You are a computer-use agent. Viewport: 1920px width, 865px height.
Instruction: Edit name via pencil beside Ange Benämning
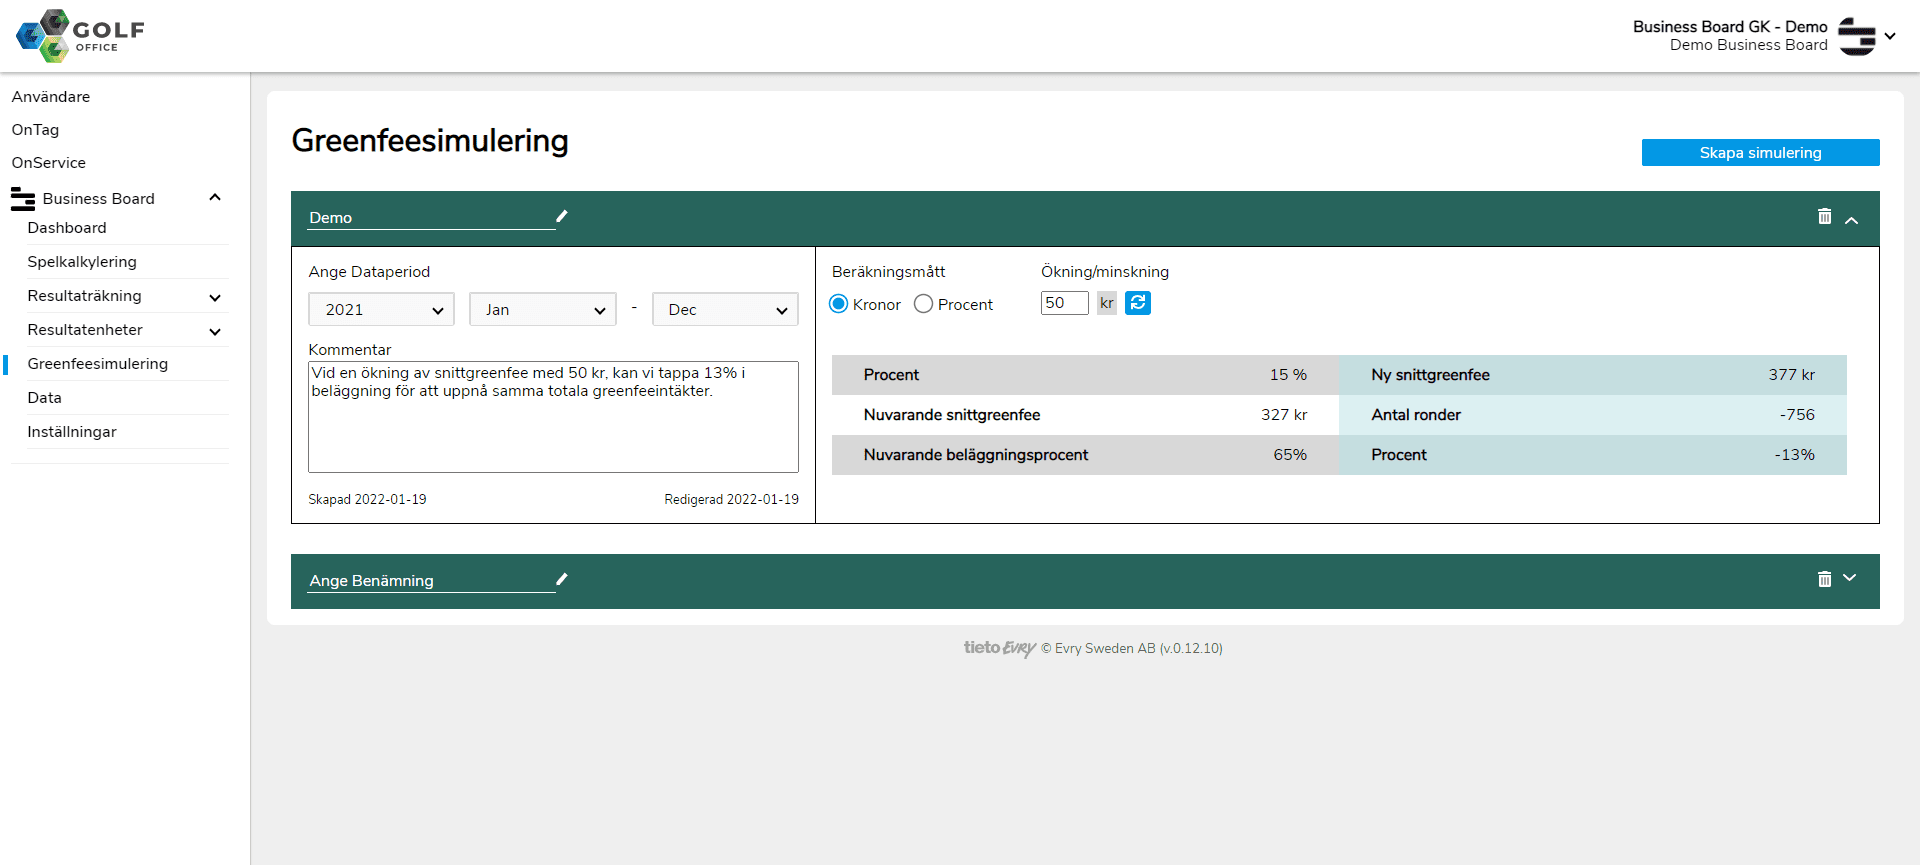(562, 579)
